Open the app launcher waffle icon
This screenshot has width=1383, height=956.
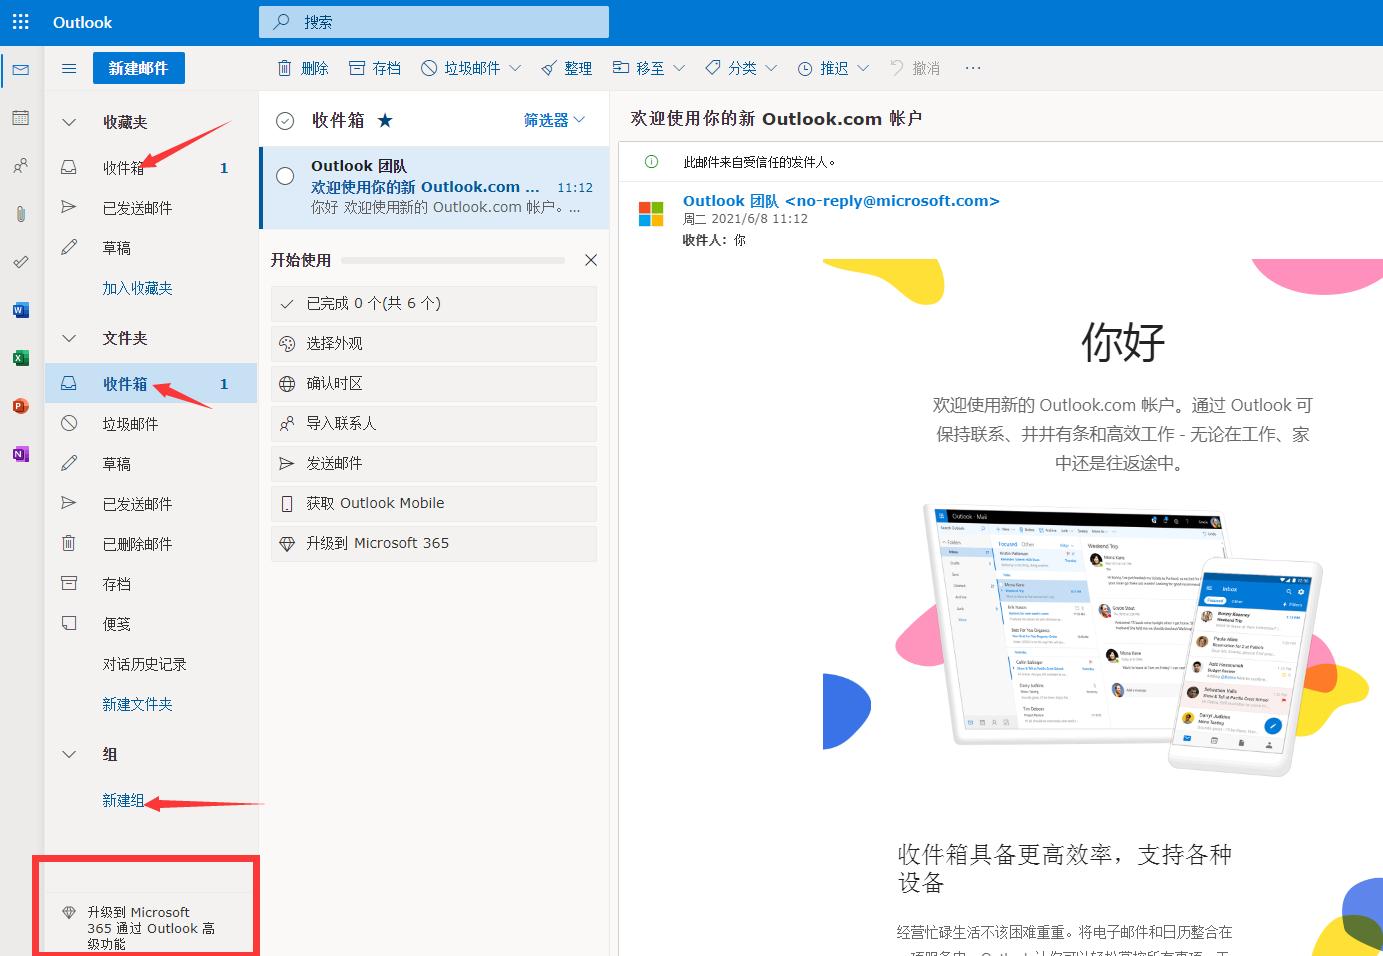(x=20, y=22)
